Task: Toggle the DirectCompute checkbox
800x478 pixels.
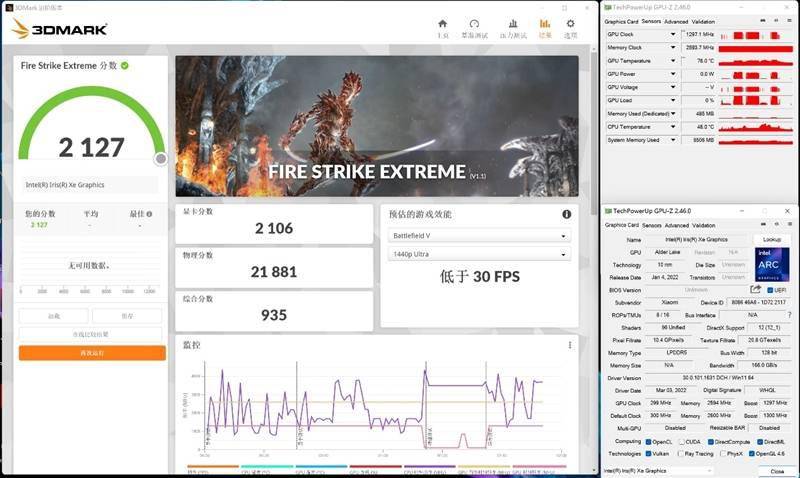Action: 711,442
